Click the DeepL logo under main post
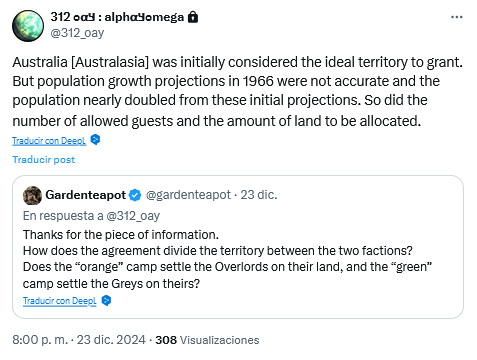 95,140
